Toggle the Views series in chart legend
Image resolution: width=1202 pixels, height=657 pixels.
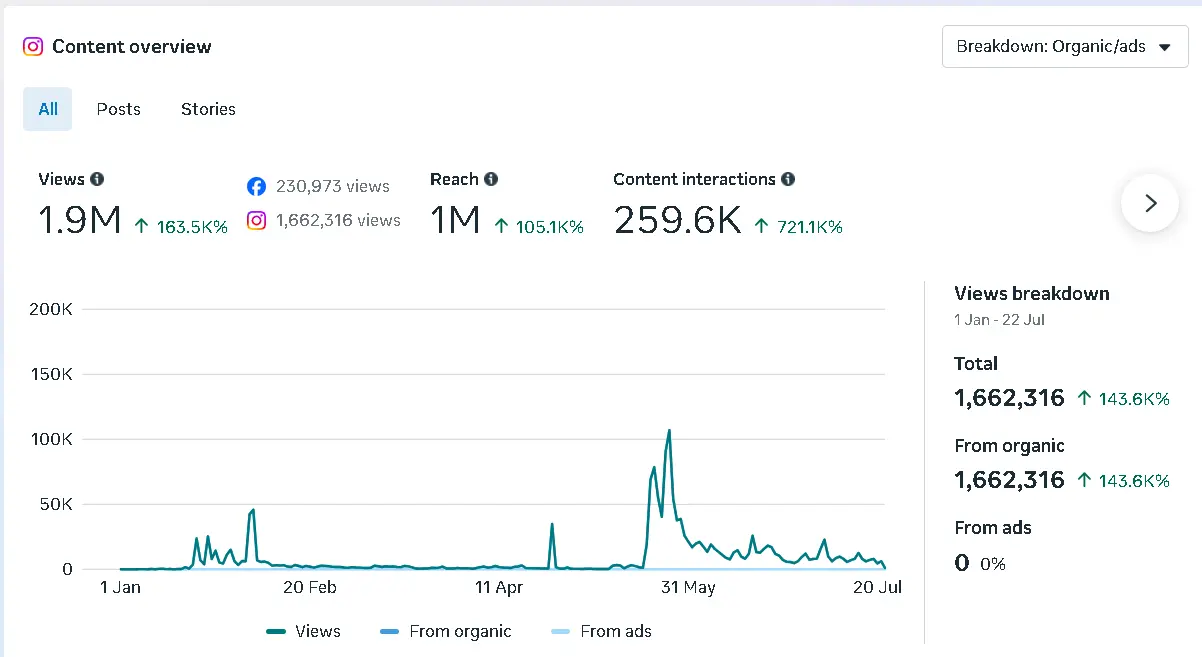[304, 632]
